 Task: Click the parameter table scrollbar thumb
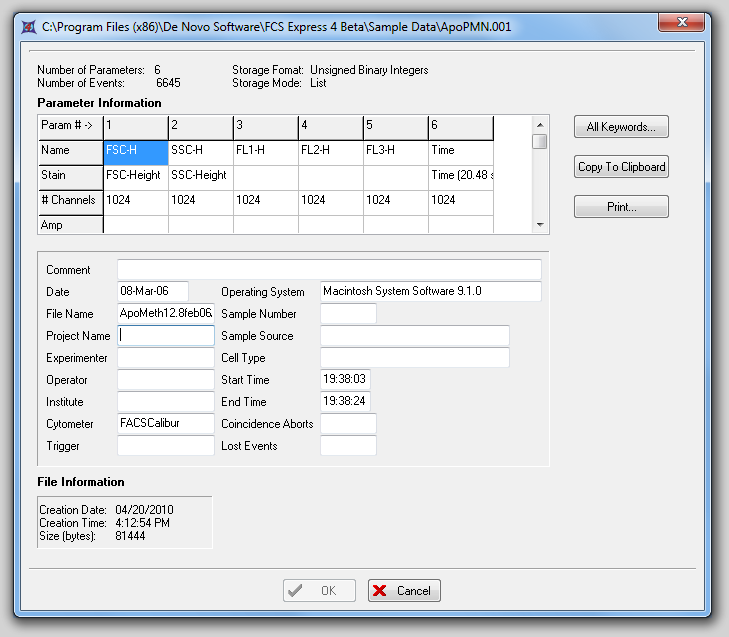click(540, 142)
